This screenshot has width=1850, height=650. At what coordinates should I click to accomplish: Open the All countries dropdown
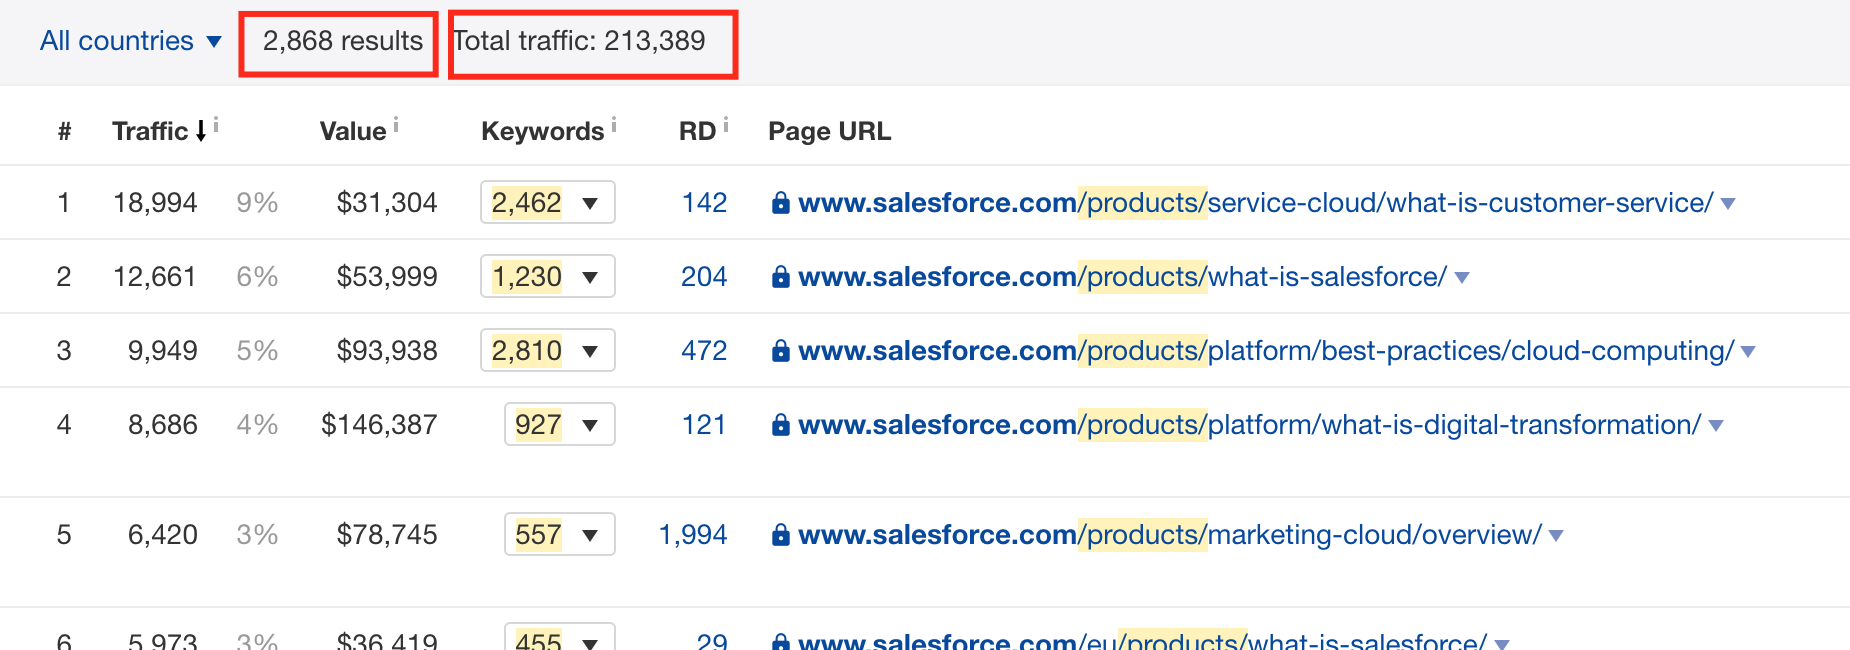click(x=130, y=41)
